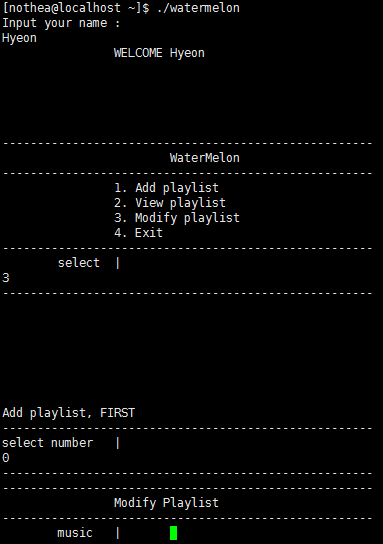Viewport: 383px width, 544px height.
Task: Select the '3. Modify playlist' menu line
Action: [x=177, y=218]
